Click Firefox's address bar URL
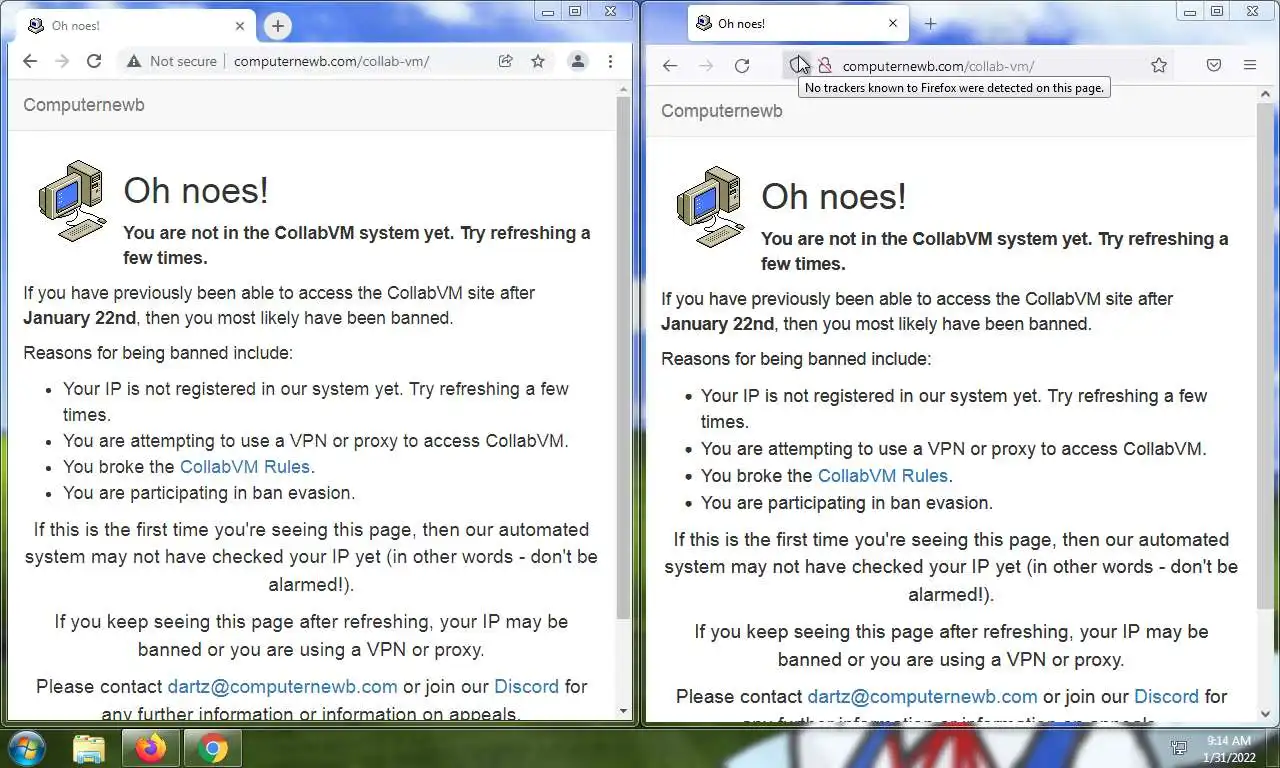This screenshot has height=768, width=1280. pos(938,66)
